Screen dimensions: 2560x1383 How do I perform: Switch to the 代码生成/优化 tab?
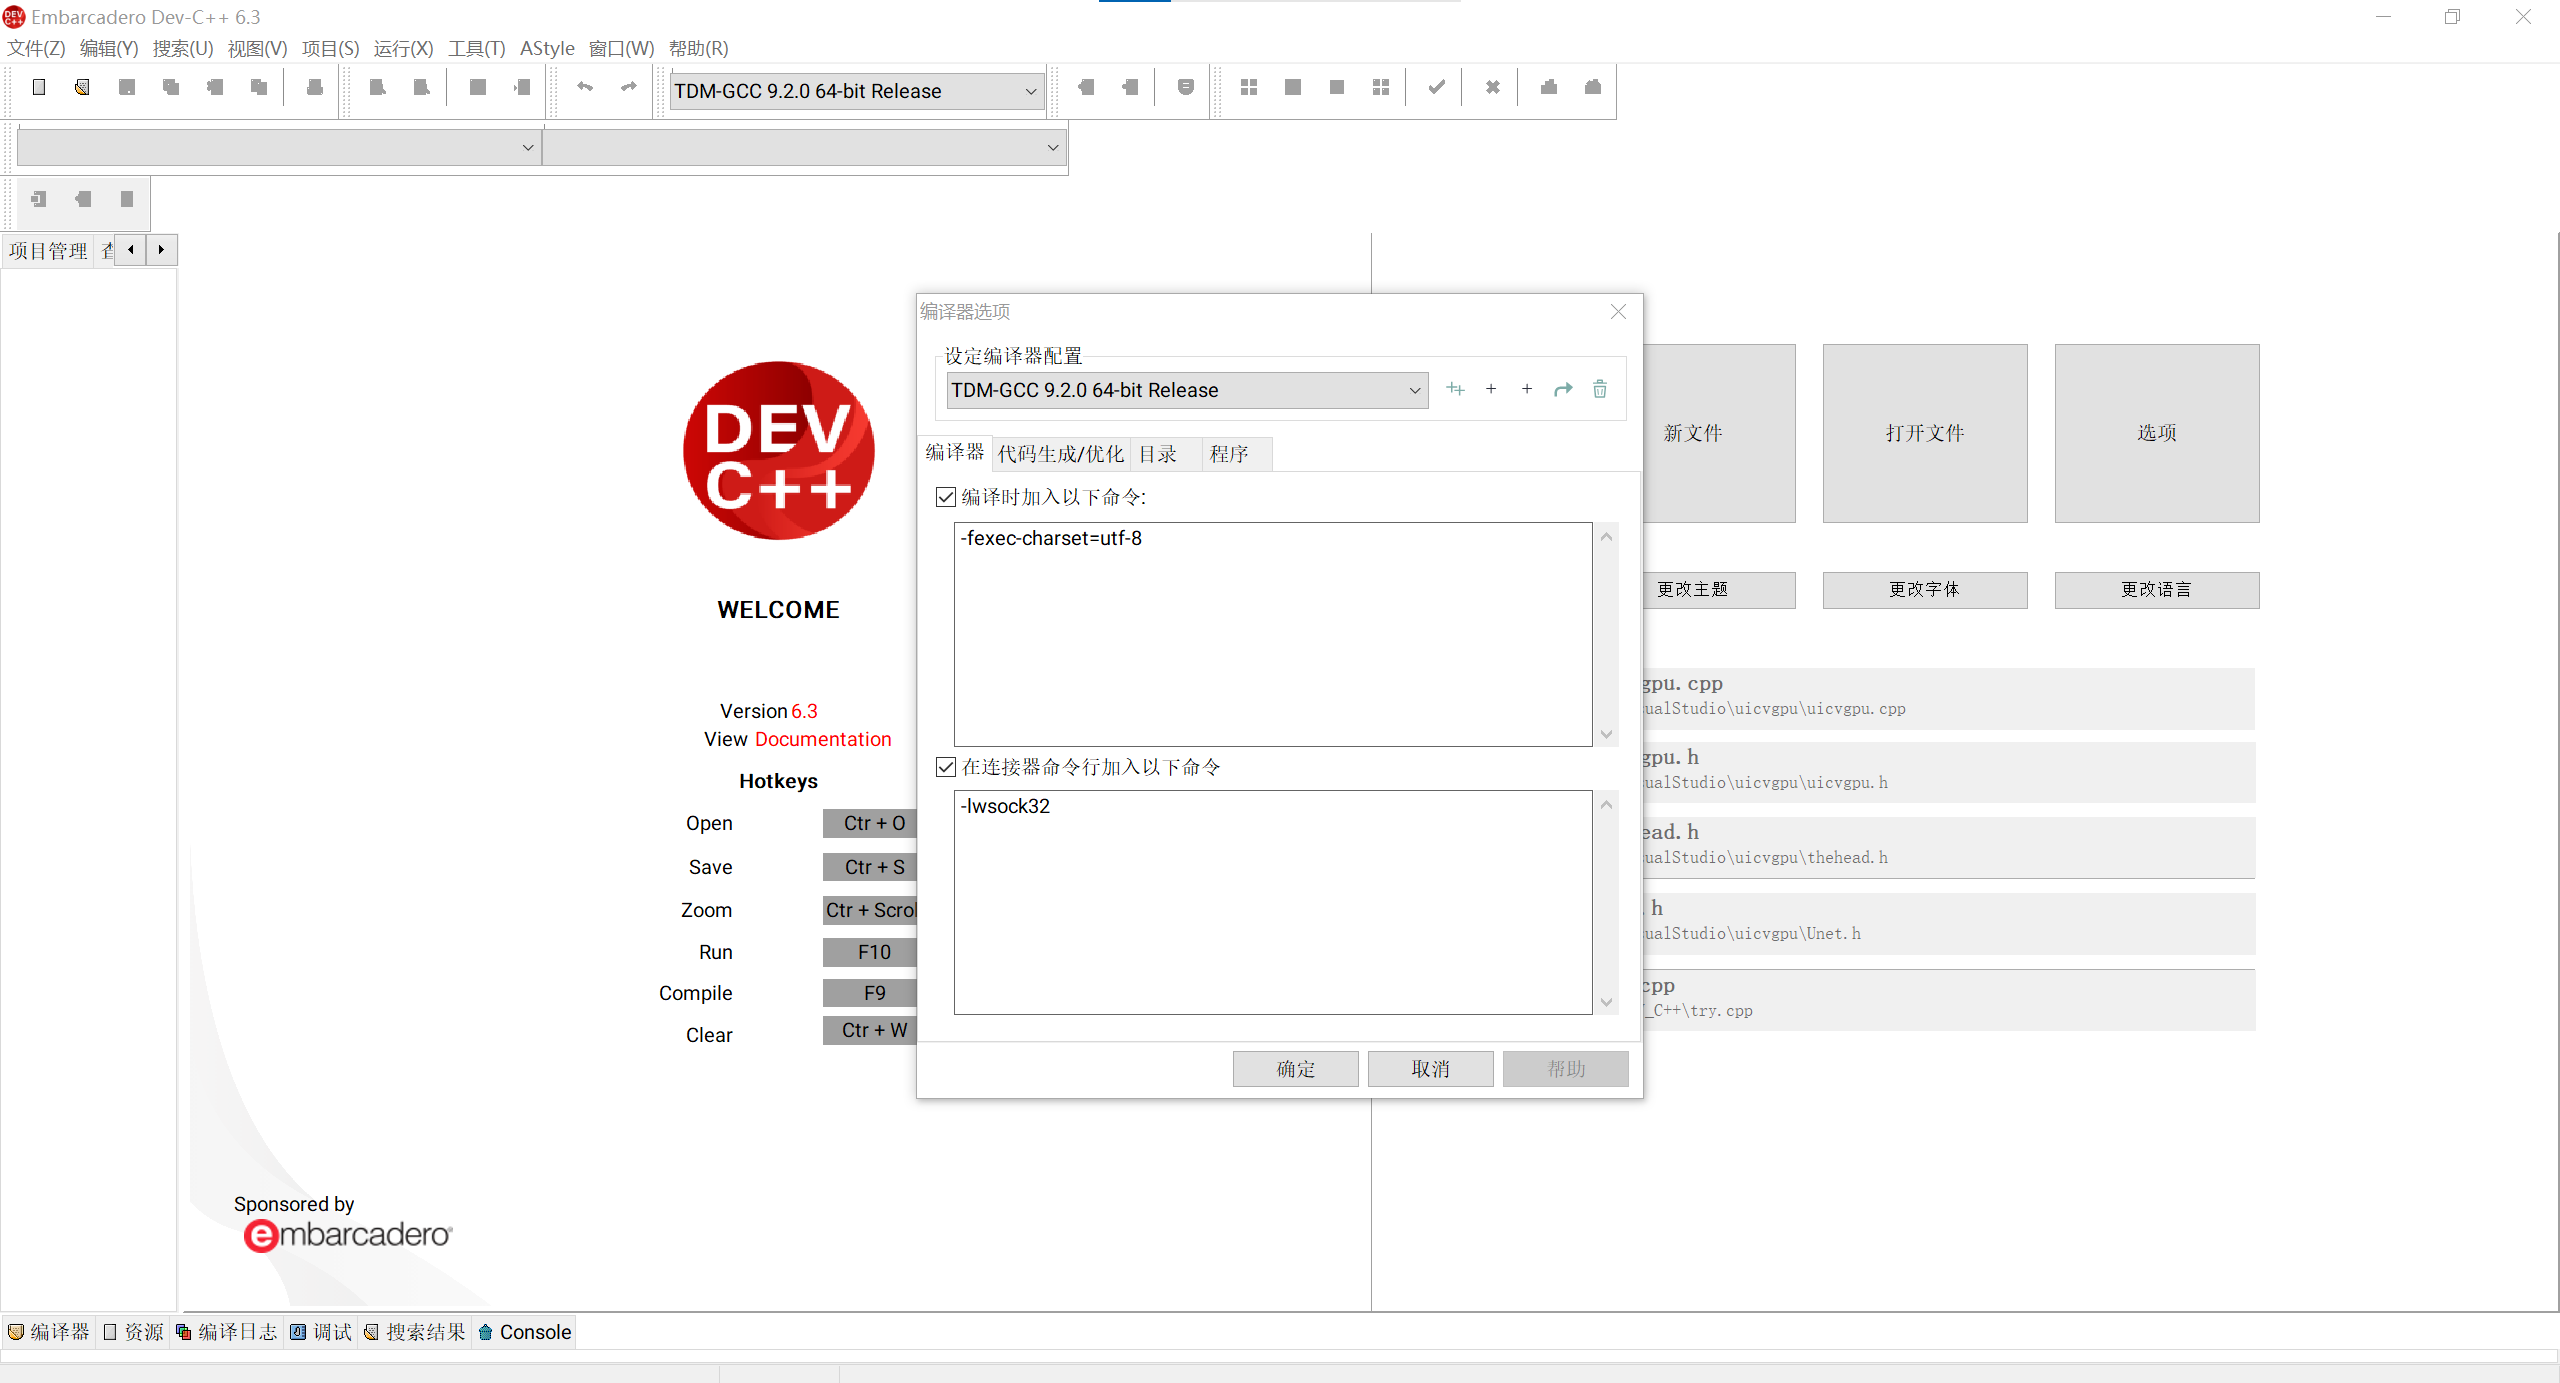click(1061, 454)
